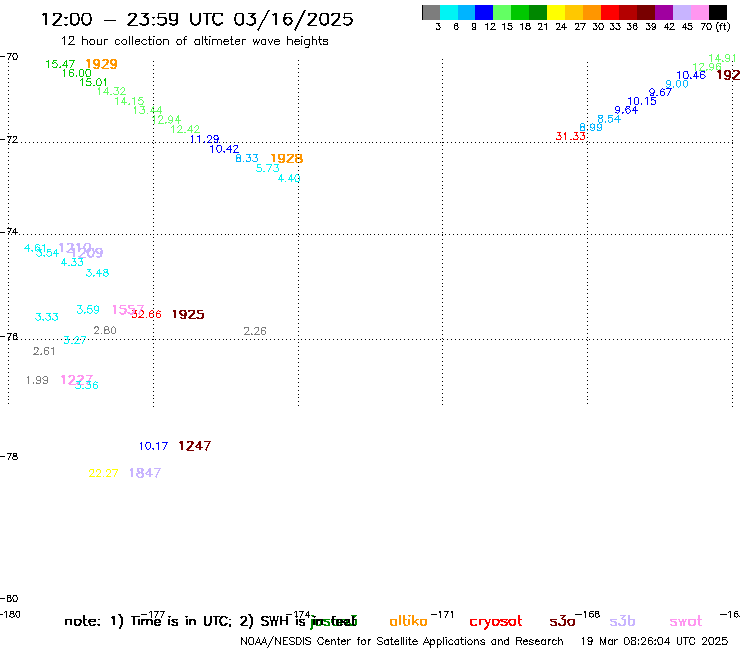Click the 14.91 reading at the top right
This screenshot has height=650, width=740.
point(722,59)
